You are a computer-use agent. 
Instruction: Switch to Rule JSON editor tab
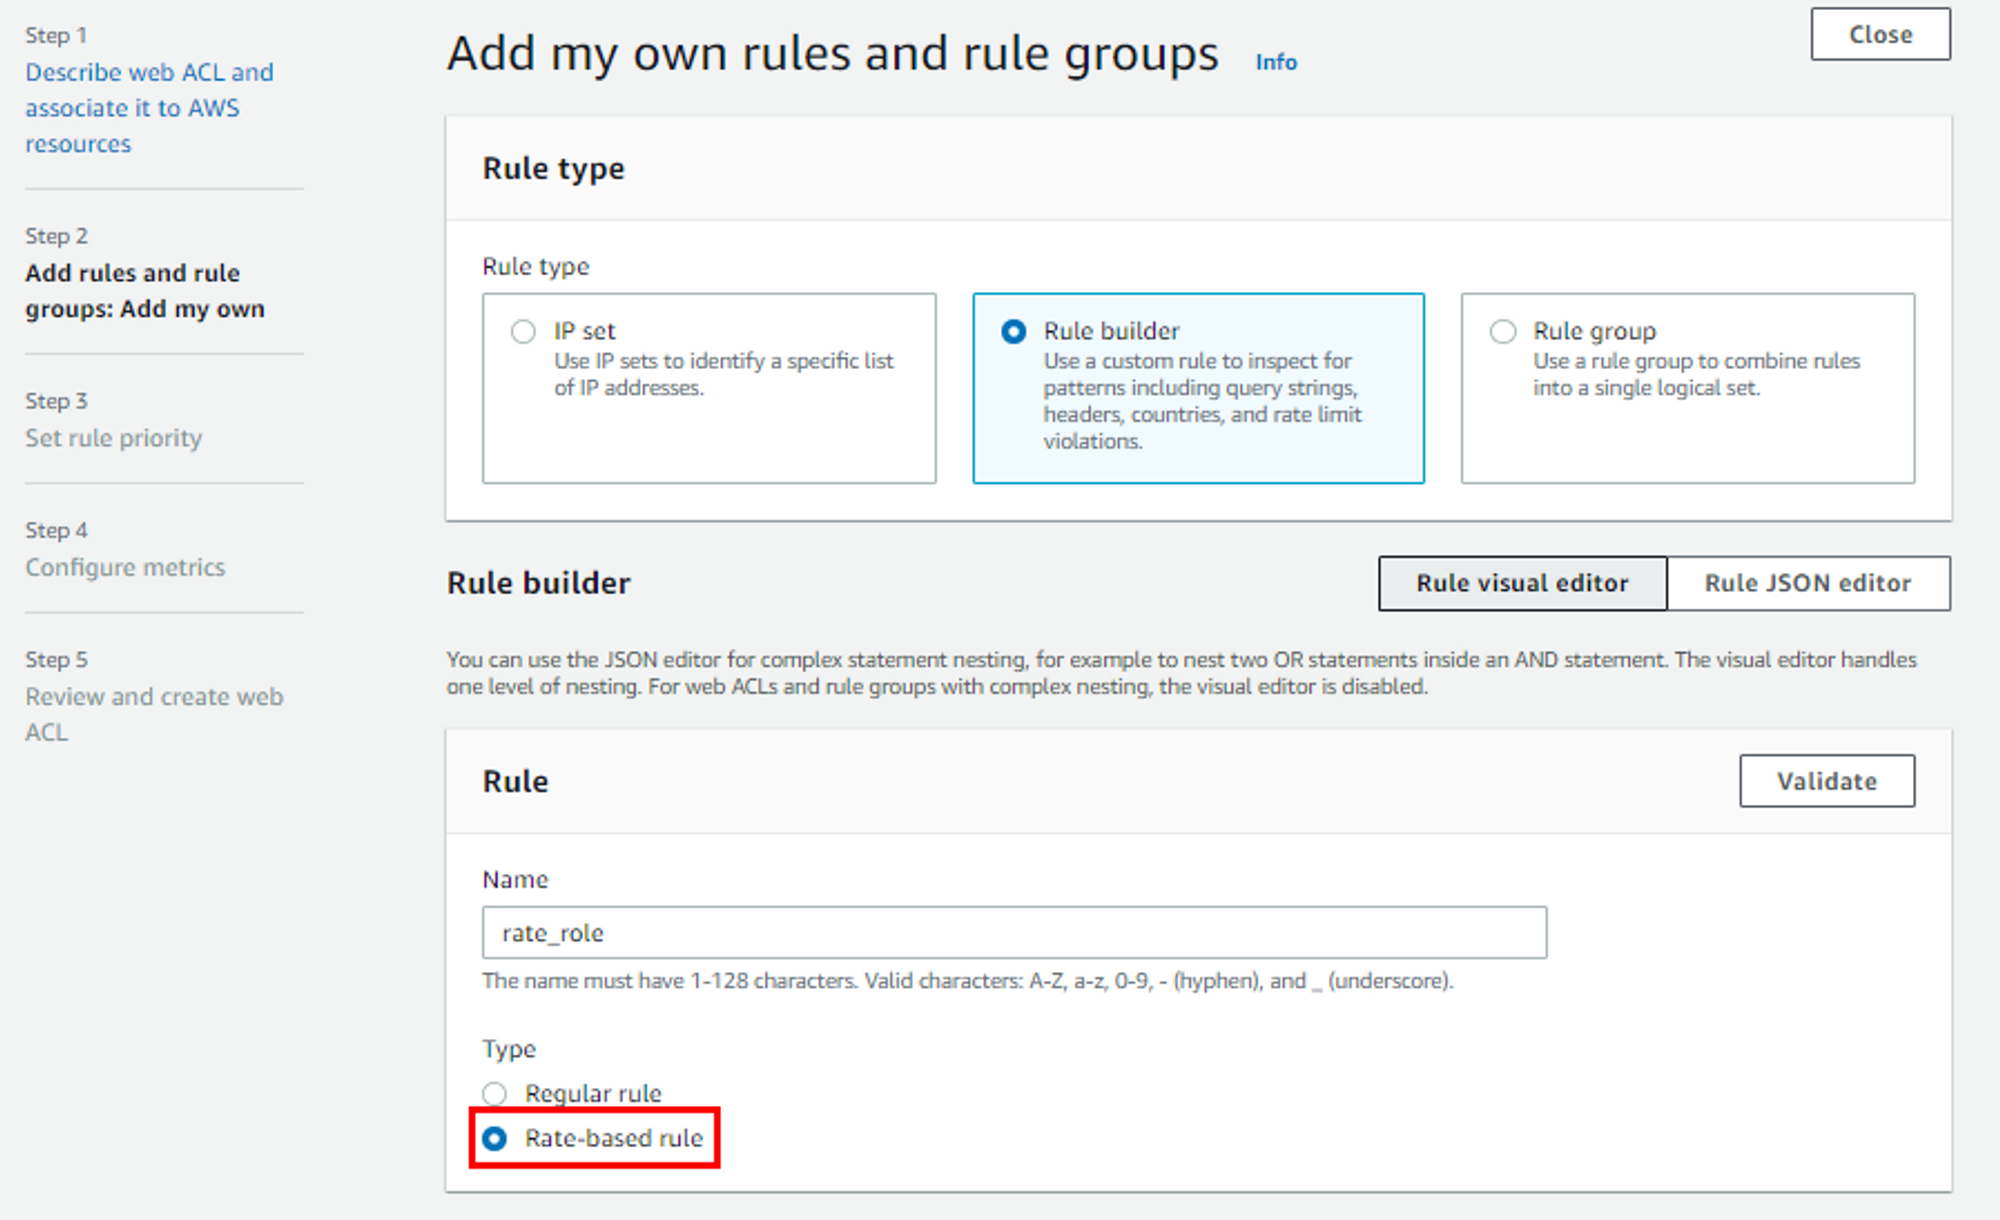tap(1807, 583)
